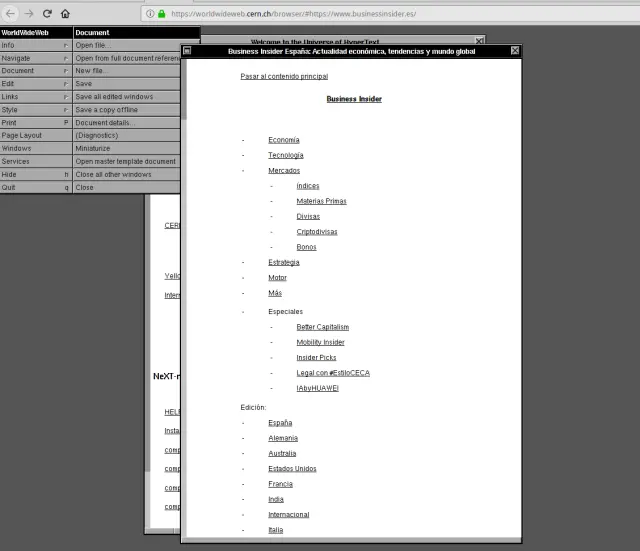
Task: Select the Estados Unidos edition link
Action: 292,469
